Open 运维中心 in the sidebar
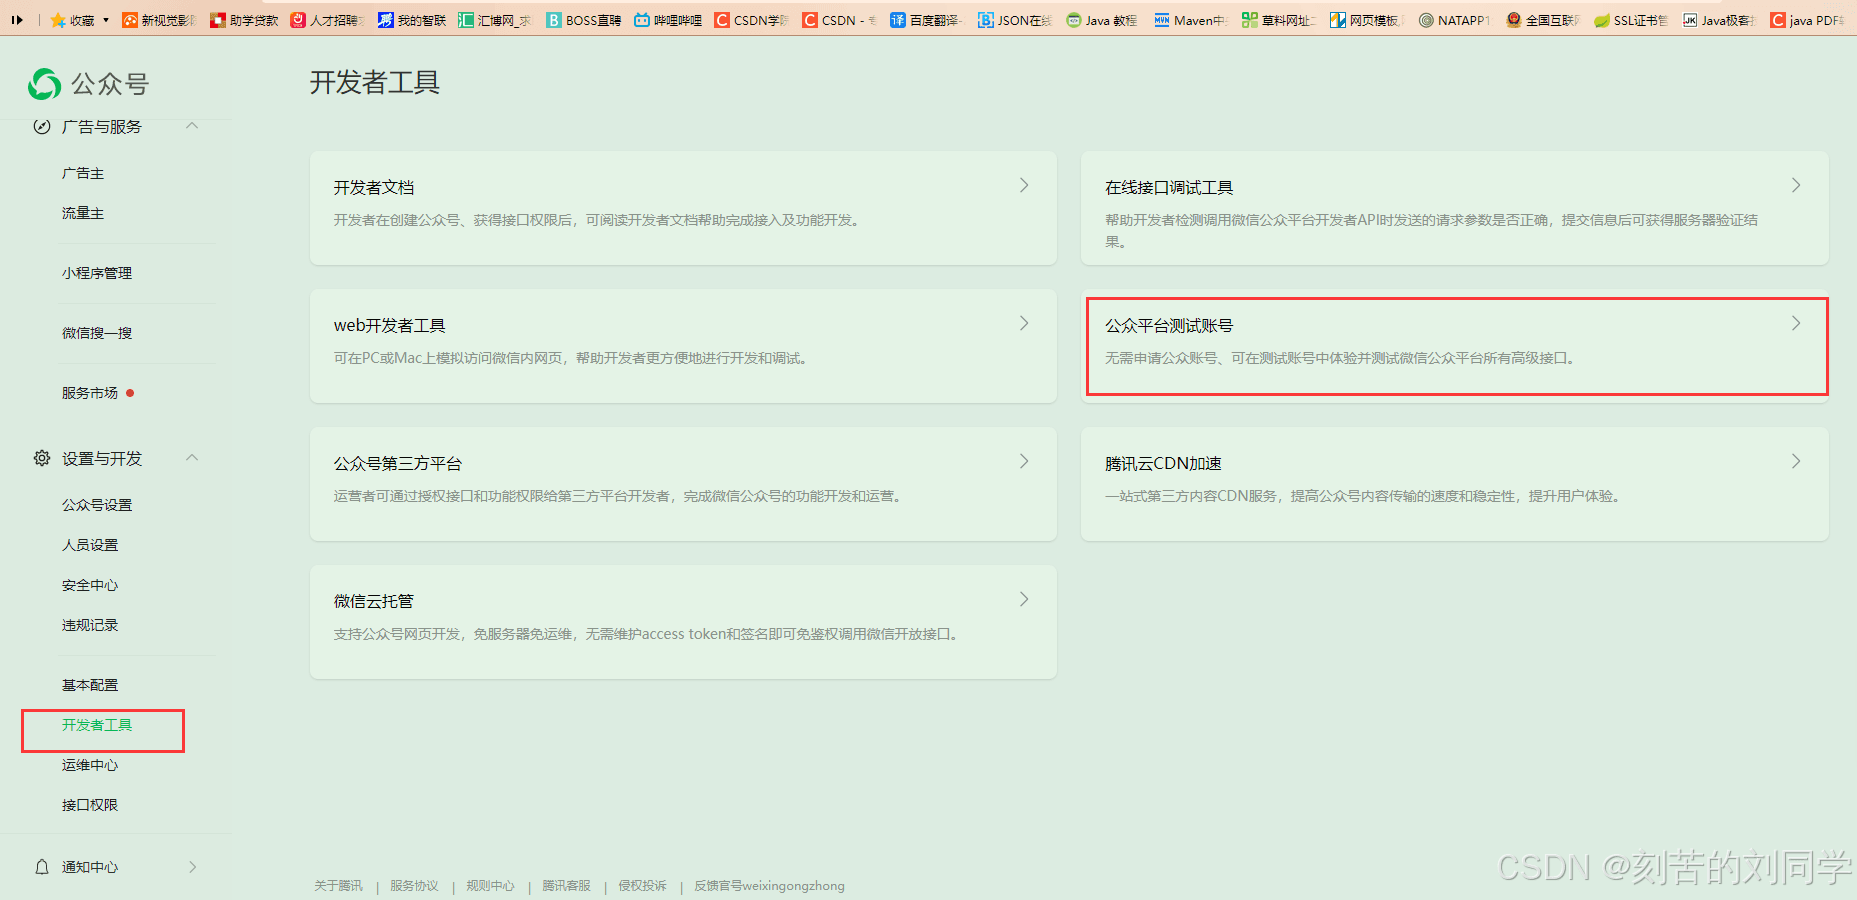 coord(90,765)
